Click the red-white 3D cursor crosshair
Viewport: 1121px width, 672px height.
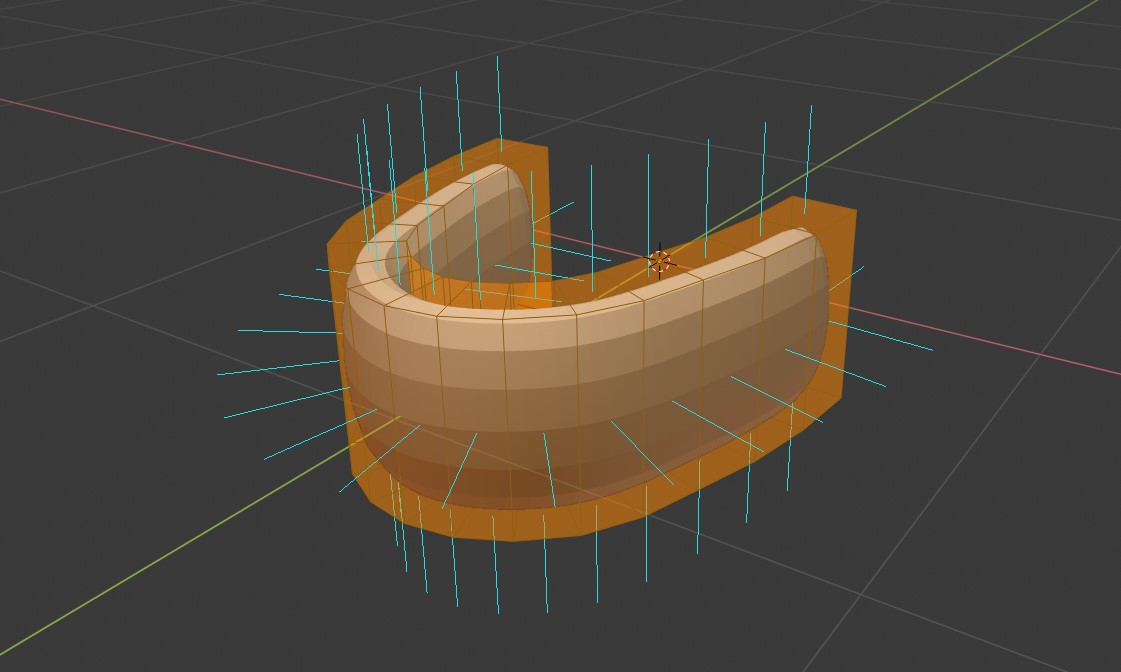(x=660, y=261)
